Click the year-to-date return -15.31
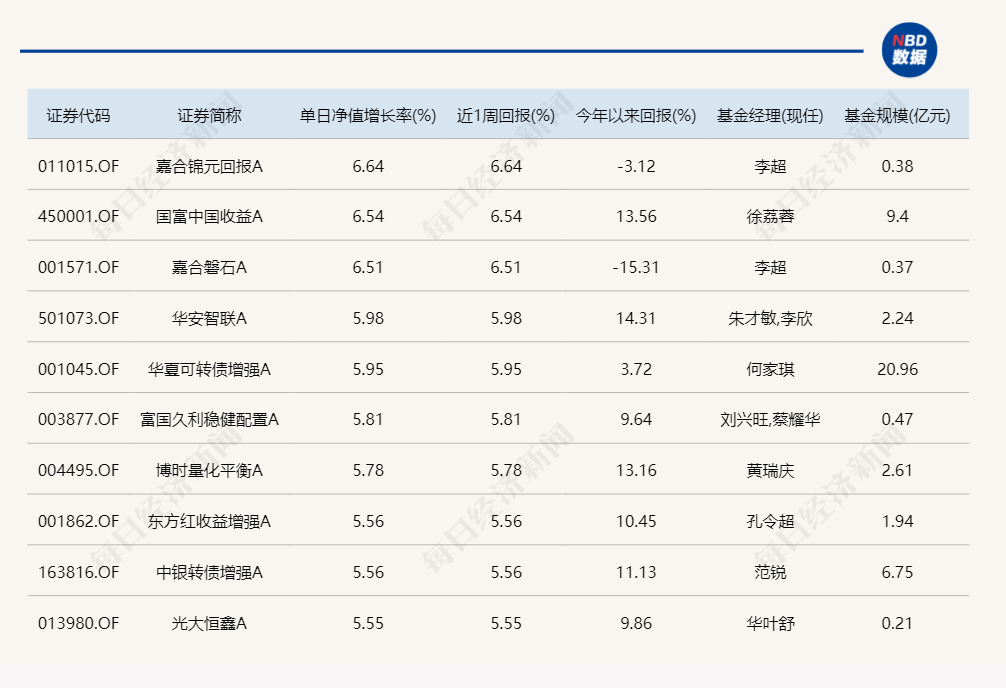 pos(636,267)
